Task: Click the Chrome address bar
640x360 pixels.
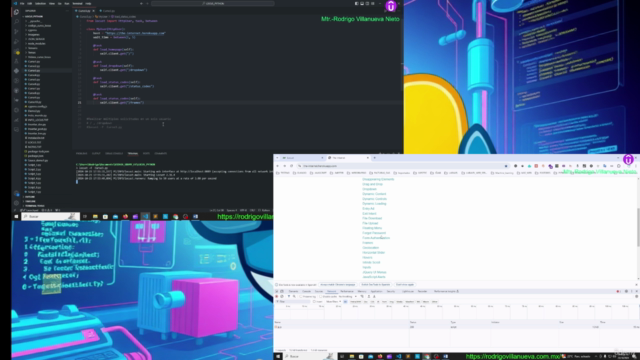Action: (402, 166)
